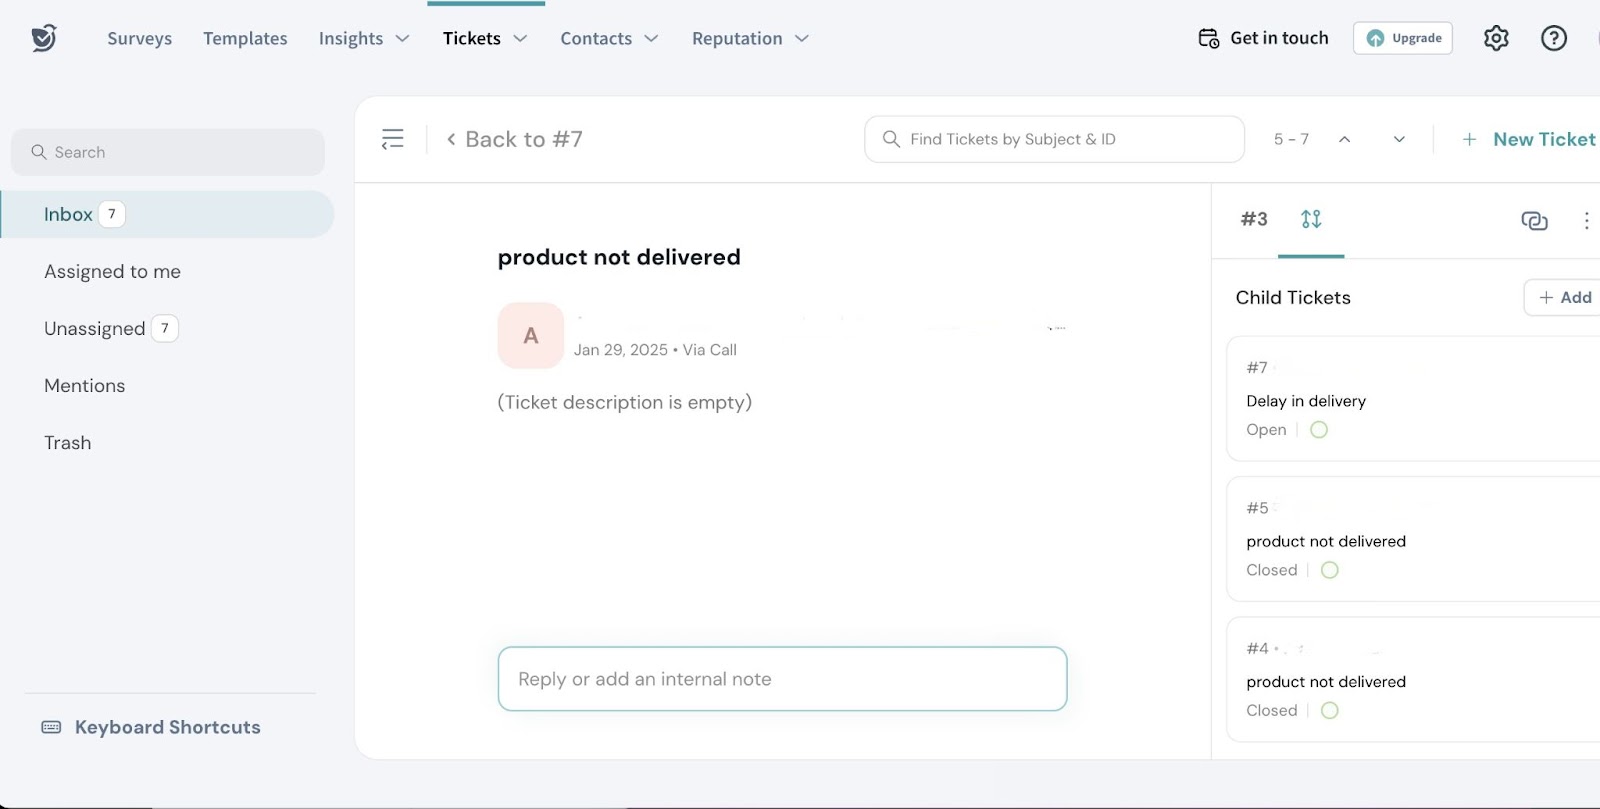Toggle status circle on ticket #7

[x=1319, y=430]
